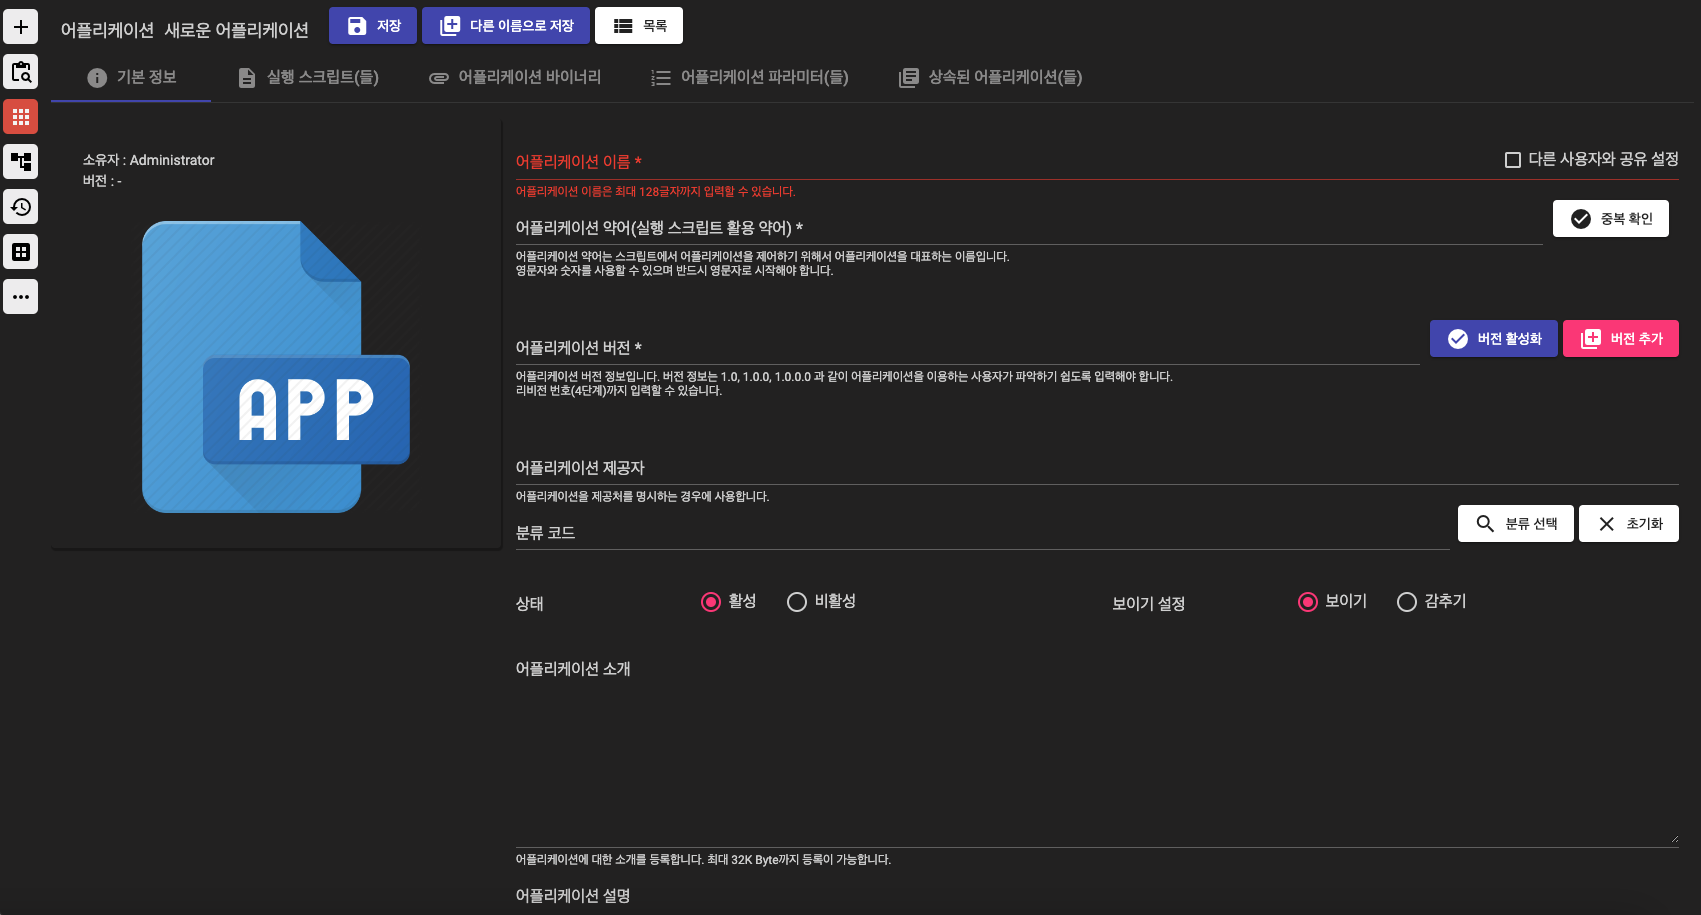Click the 저장 button
This screenshot has height=915, width=1701.
point(372,25)
